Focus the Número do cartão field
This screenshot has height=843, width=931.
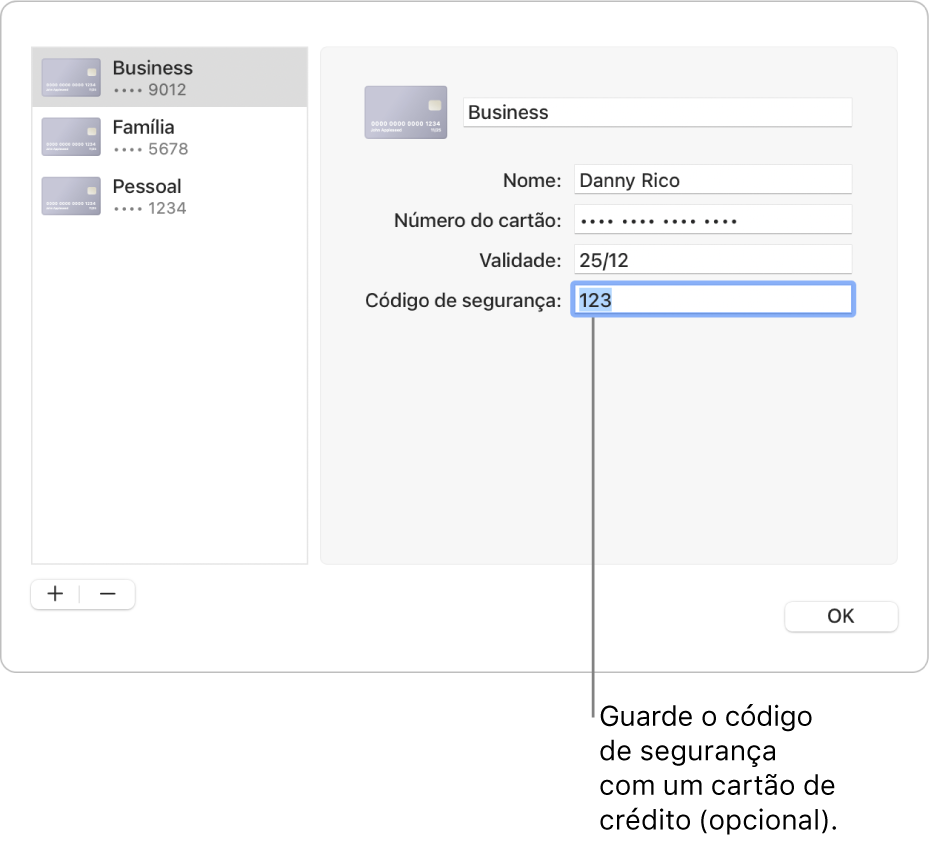click(x=712, y=220)
